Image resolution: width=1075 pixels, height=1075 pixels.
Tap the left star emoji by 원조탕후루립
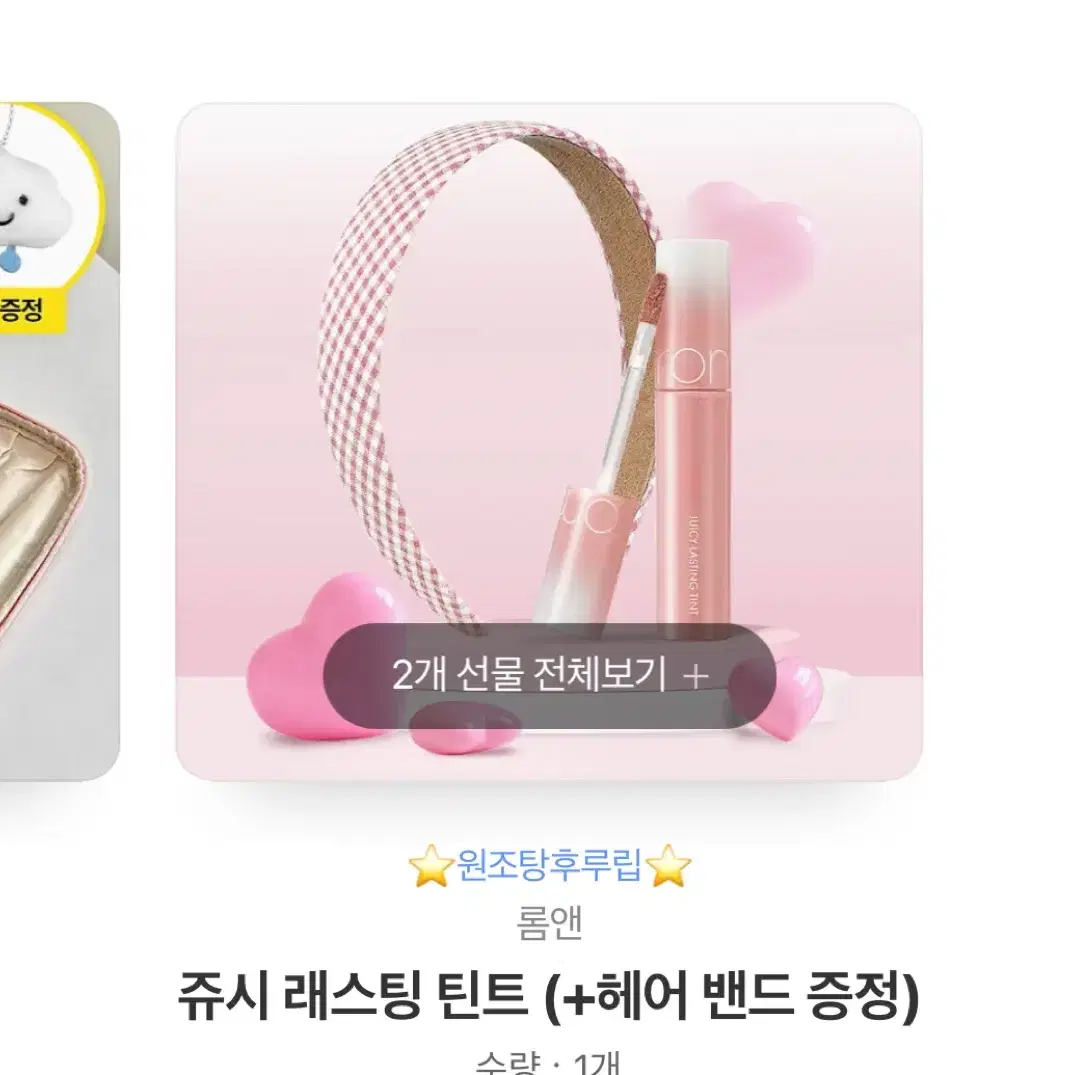point(431,866)
